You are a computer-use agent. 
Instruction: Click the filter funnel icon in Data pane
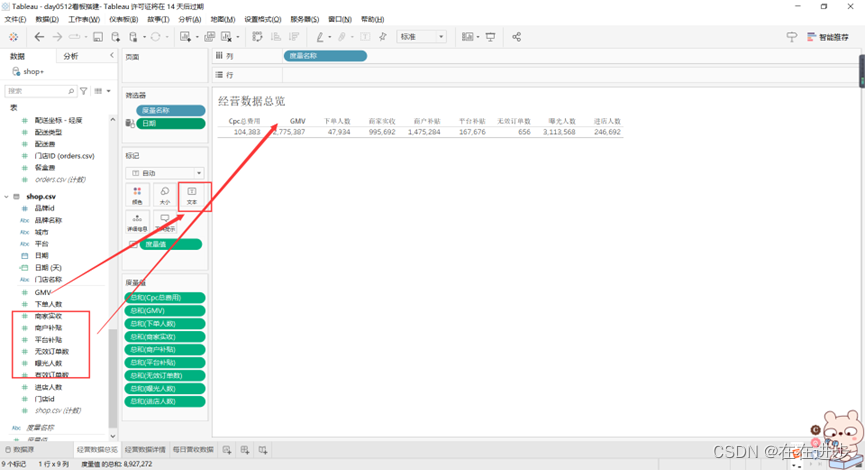click(84, 91)
